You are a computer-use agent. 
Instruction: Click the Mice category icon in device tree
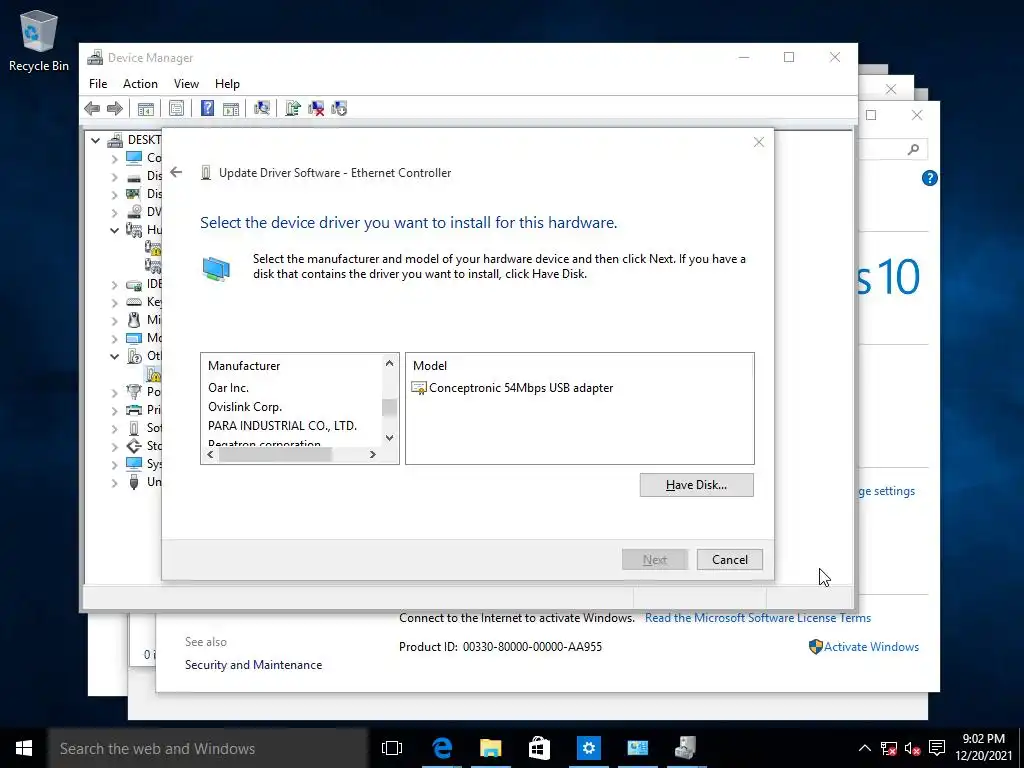[134, 320]
